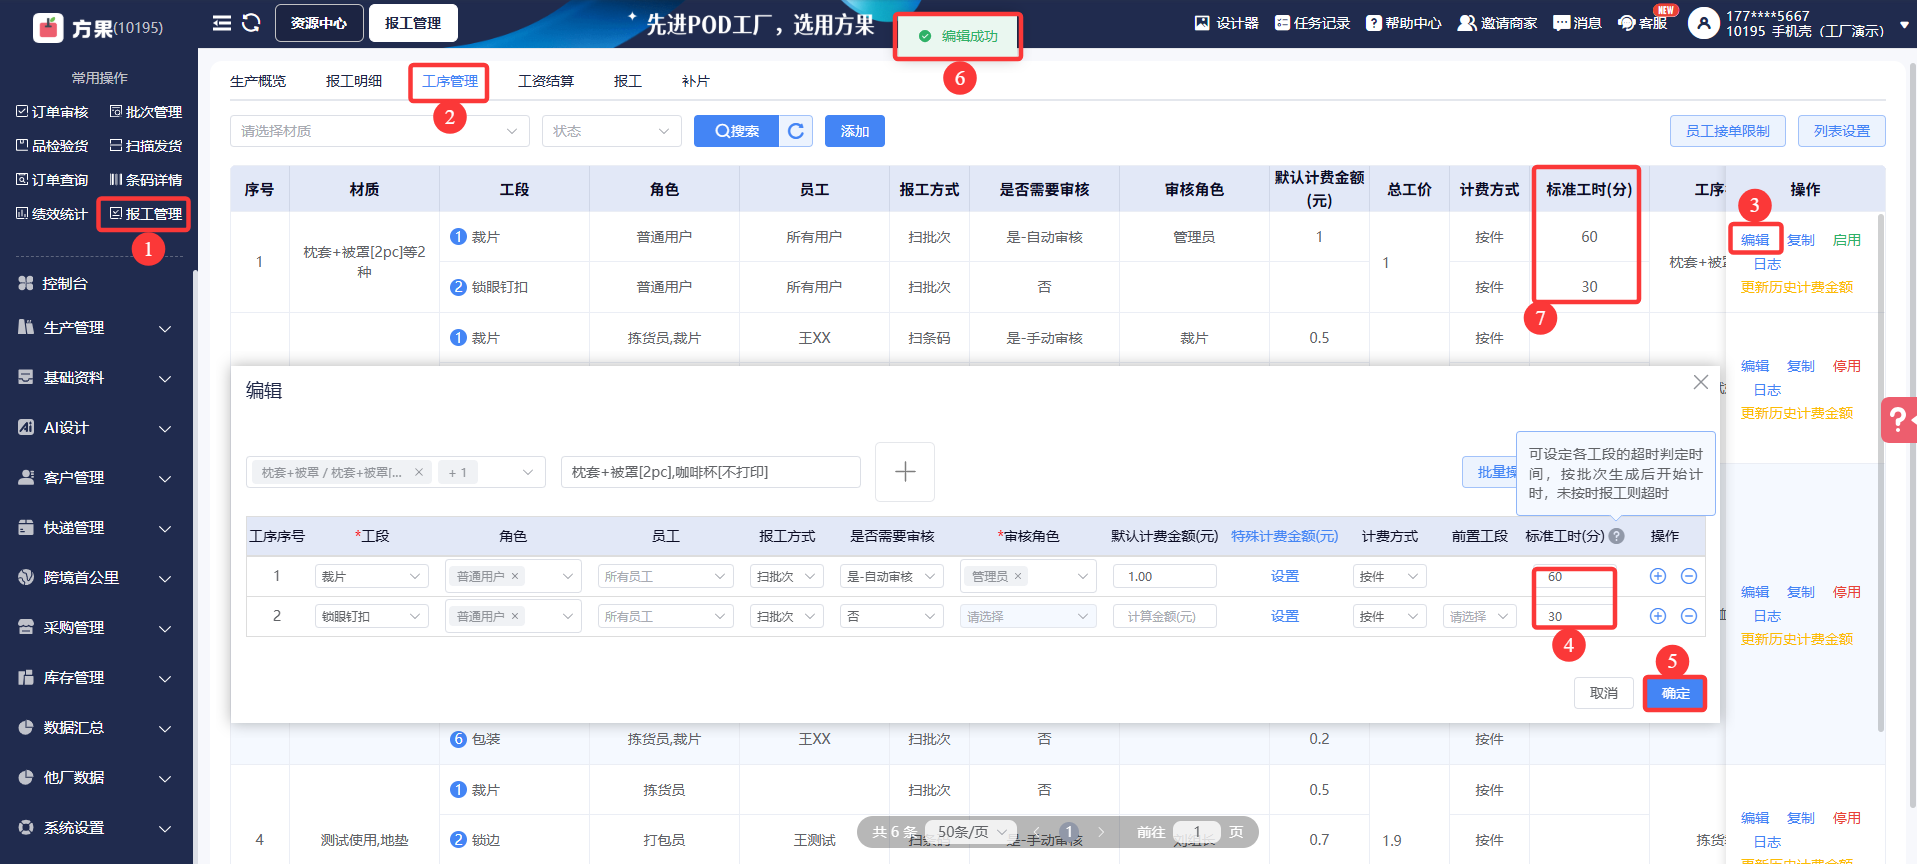
Task: Click the large plus button in the edit dialog
Action: (x=904, y=472)
